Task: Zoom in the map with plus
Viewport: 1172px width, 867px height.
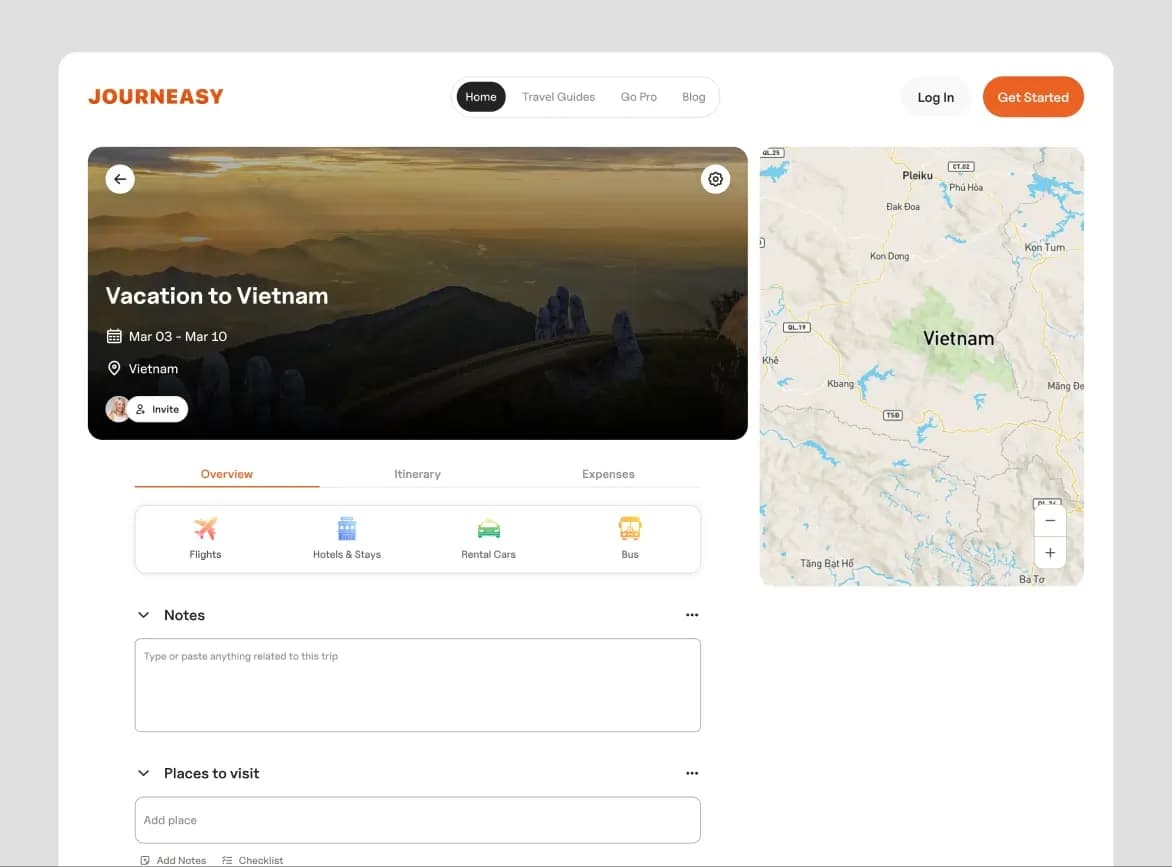Action: click(x=1050, y=552)
